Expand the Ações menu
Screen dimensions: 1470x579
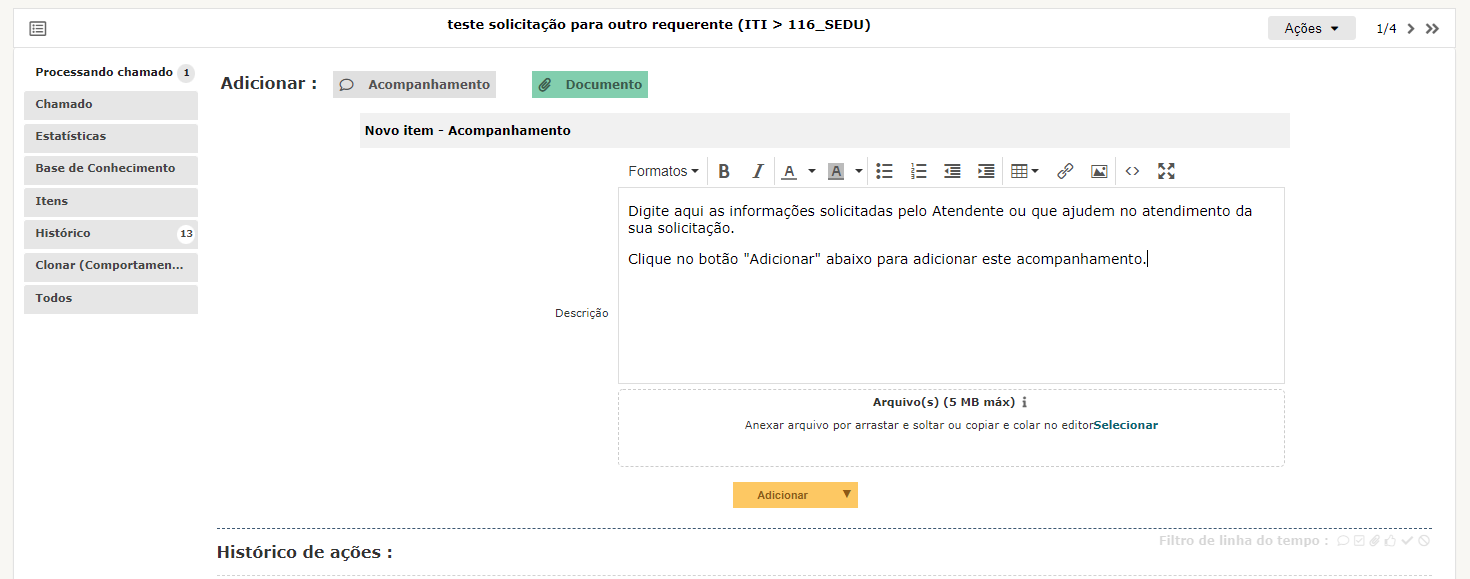click(1311, 28)
